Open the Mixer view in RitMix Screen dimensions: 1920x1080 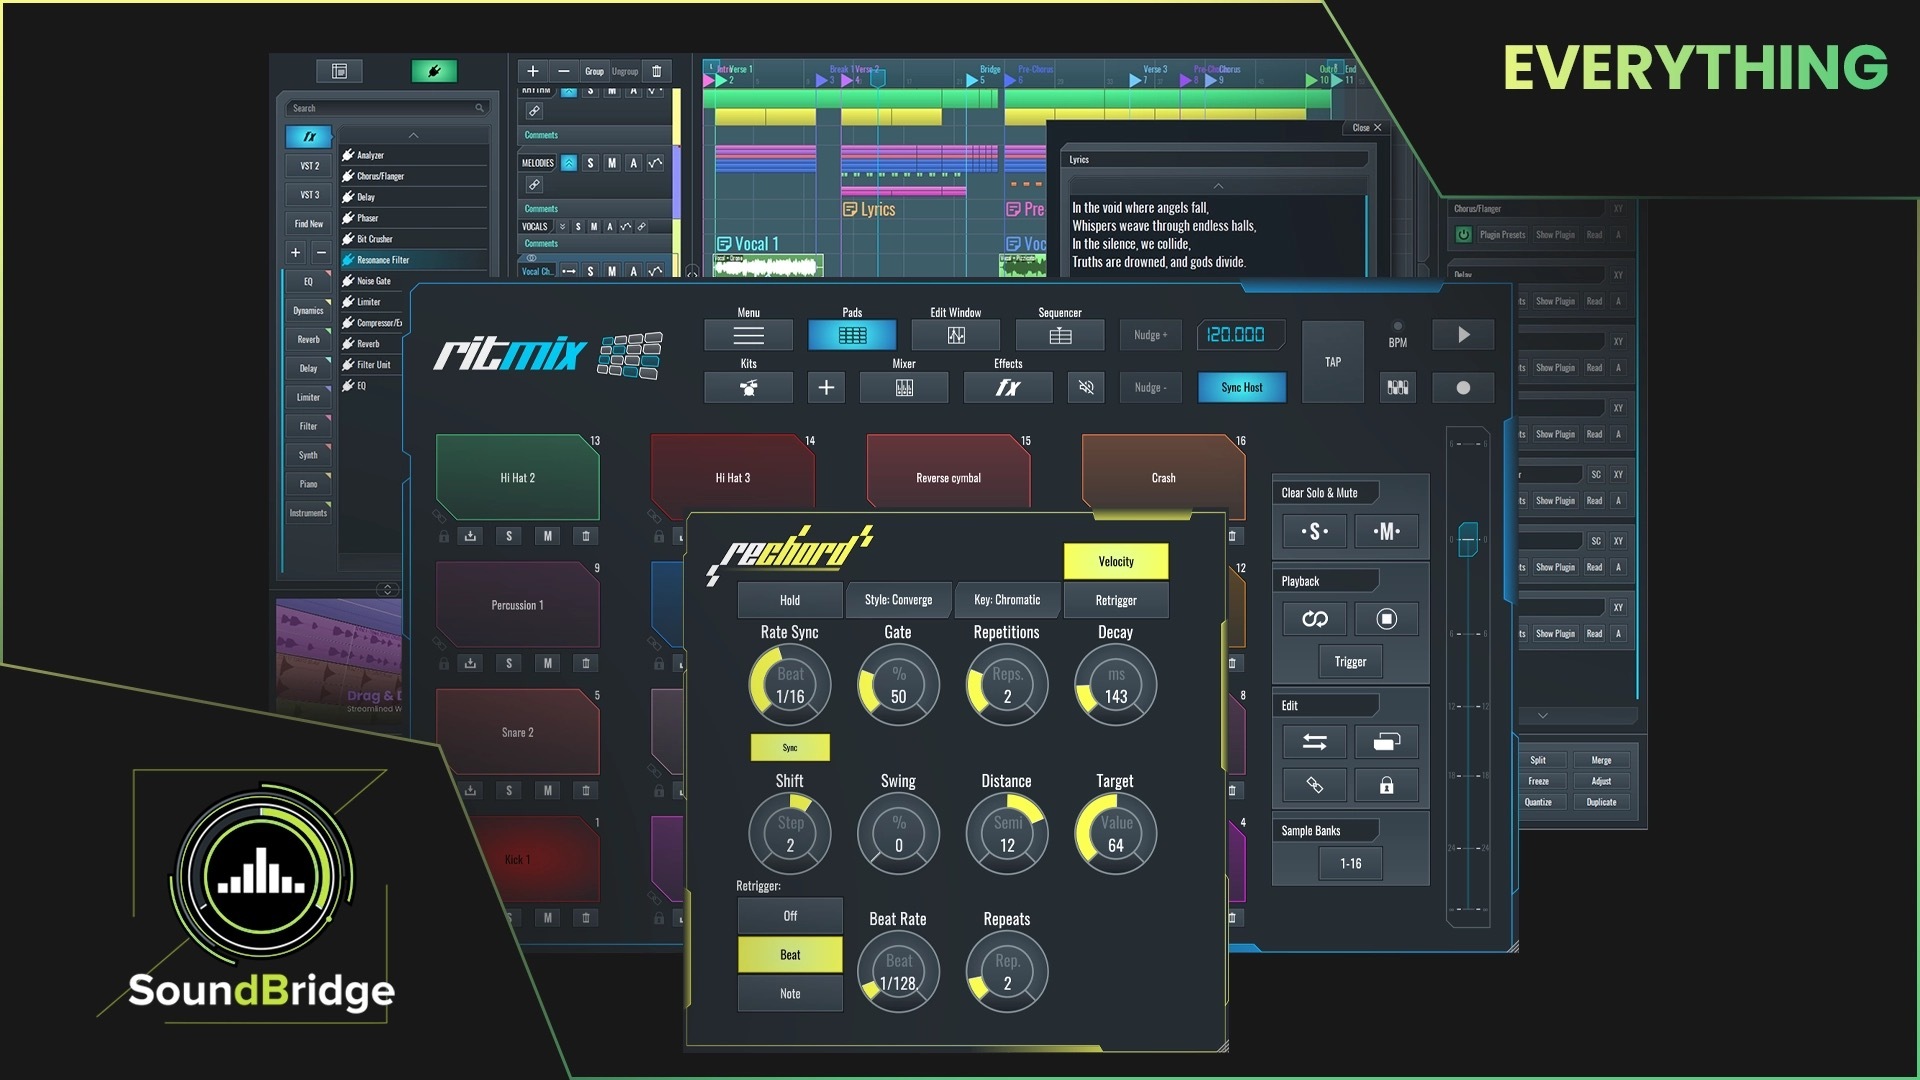(x=903, y=388)
